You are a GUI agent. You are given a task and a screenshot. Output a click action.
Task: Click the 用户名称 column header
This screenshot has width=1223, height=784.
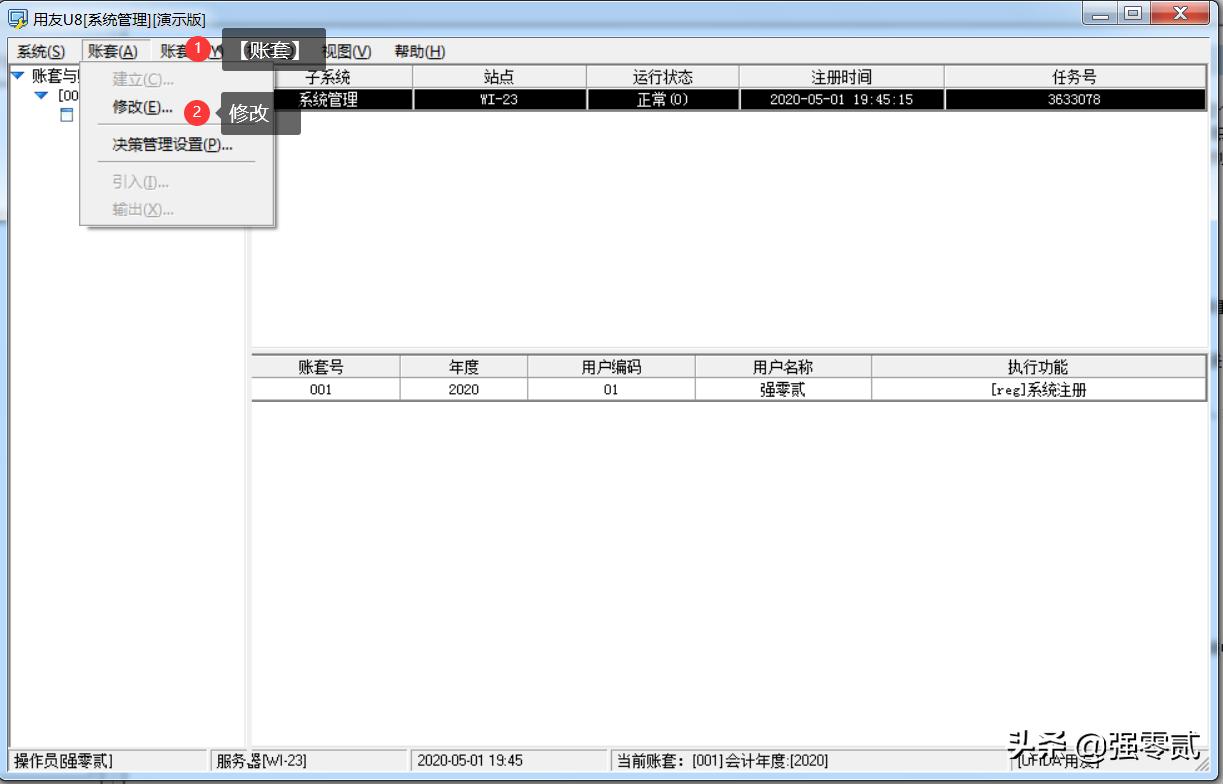click(x=783, y=367)
